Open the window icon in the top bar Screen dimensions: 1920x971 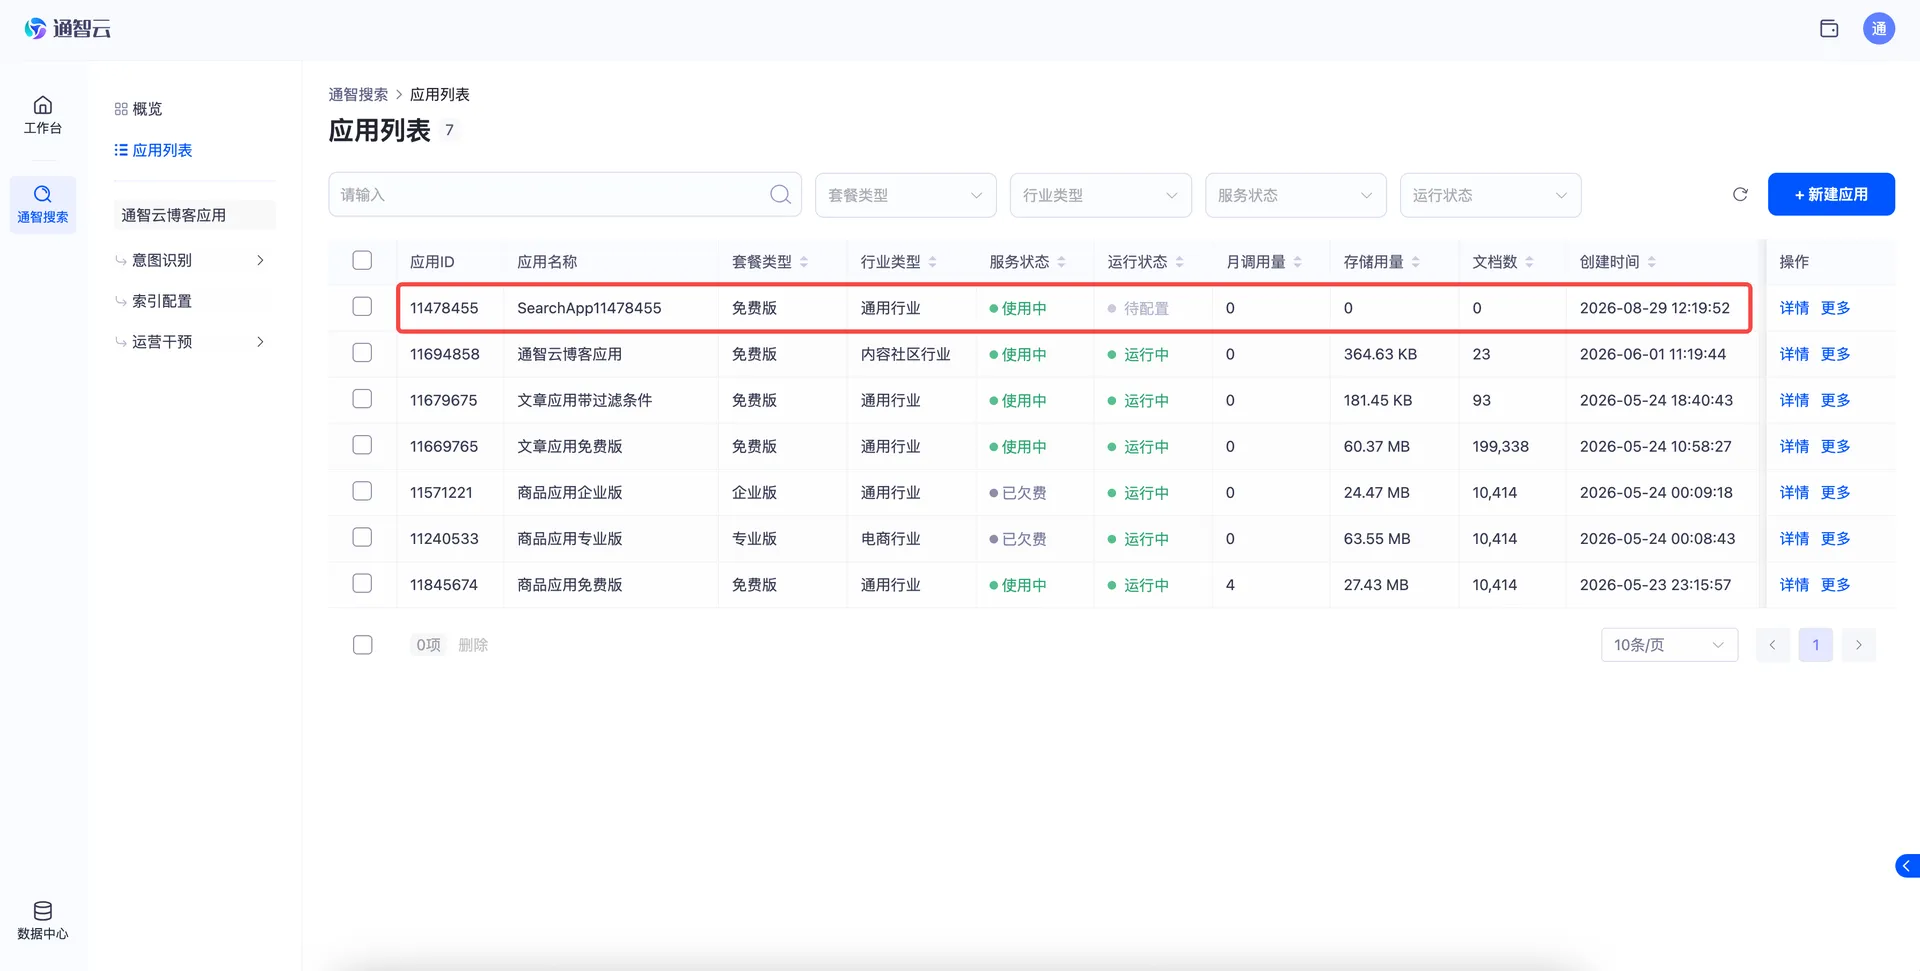[x=1829, y=29]
